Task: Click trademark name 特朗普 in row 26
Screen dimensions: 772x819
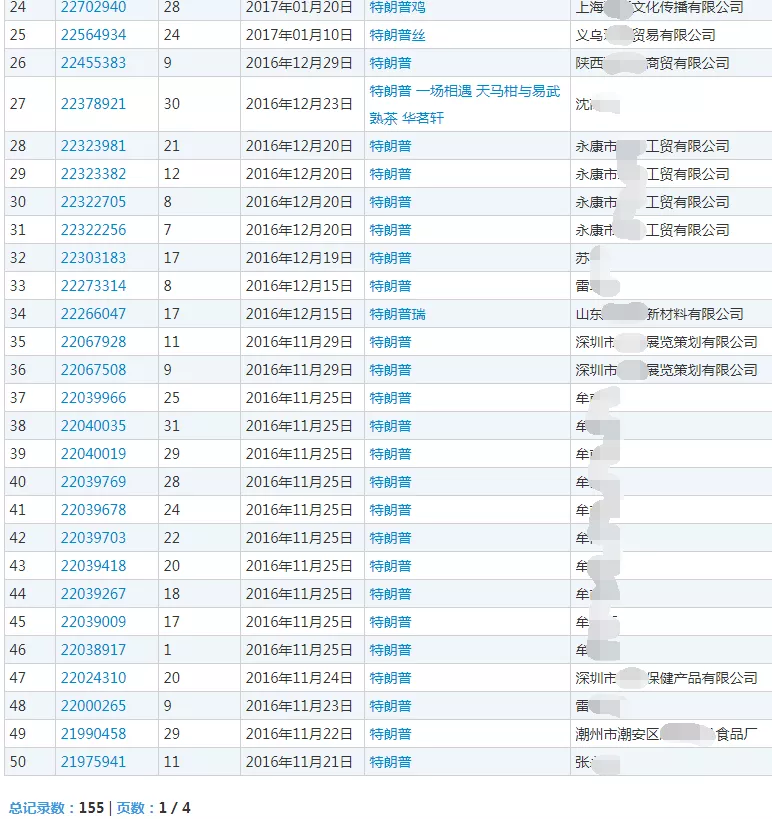Action: click(390, 63)
